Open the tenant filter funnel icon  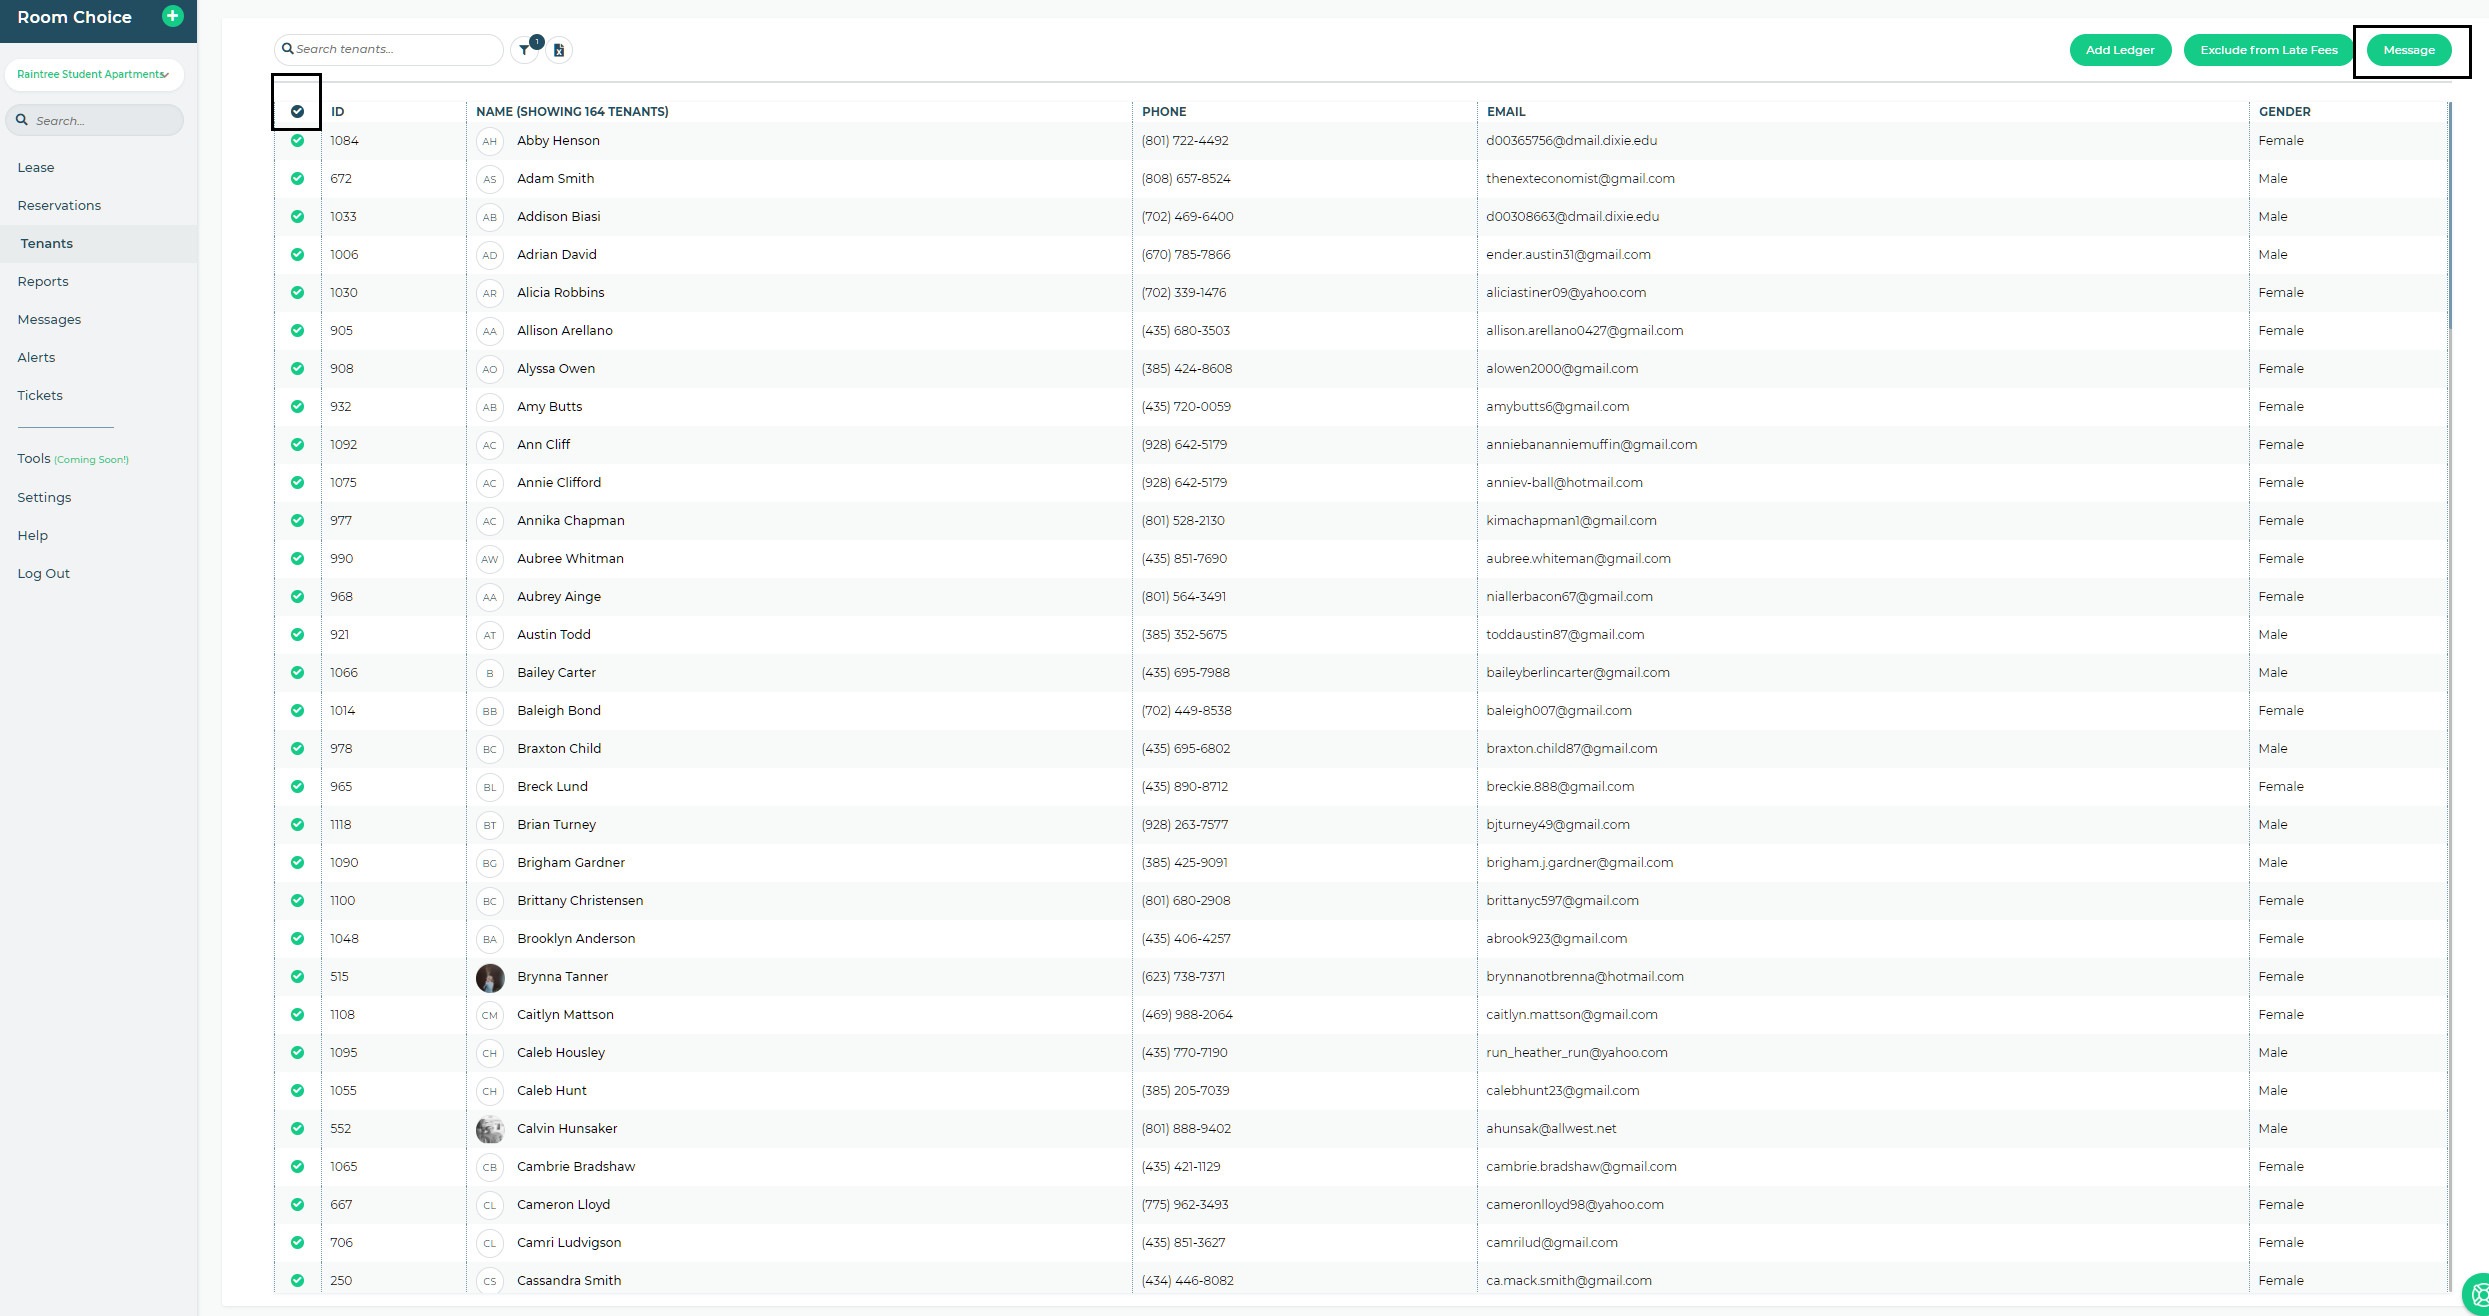525,50
